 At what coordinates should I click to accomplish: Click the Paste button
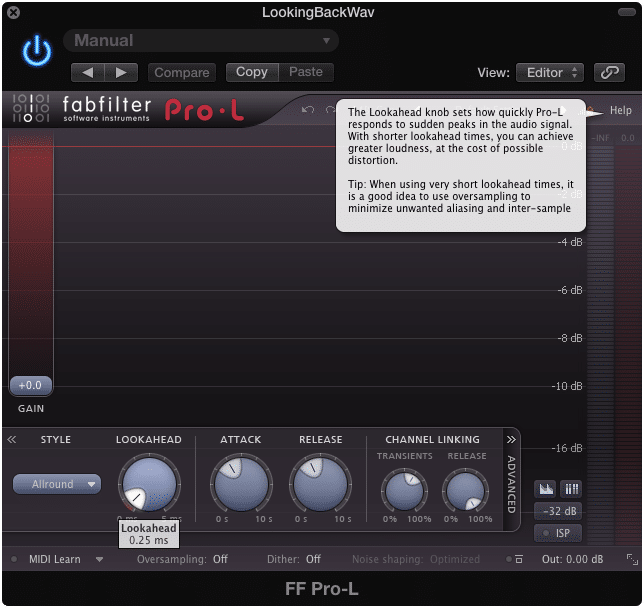pyautogui.click(x=306, y=72)
